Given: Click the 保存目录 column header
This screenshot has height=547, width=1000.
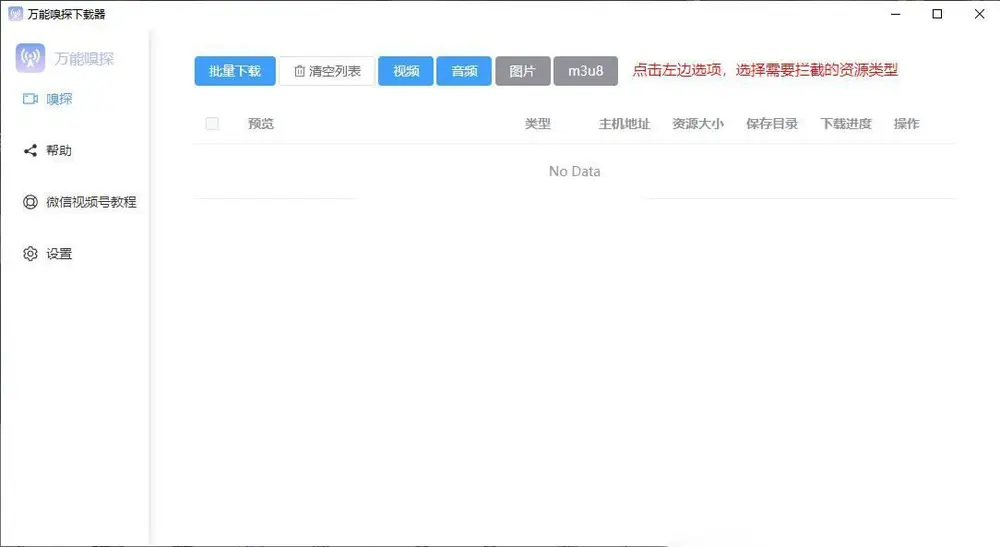Looking at the screenshot, I should [772, 124].
